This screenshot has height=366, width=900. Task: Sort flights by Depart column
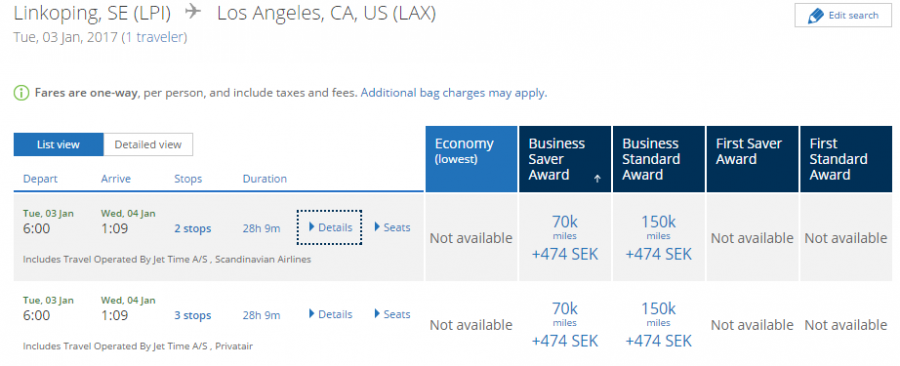(40, 179)
